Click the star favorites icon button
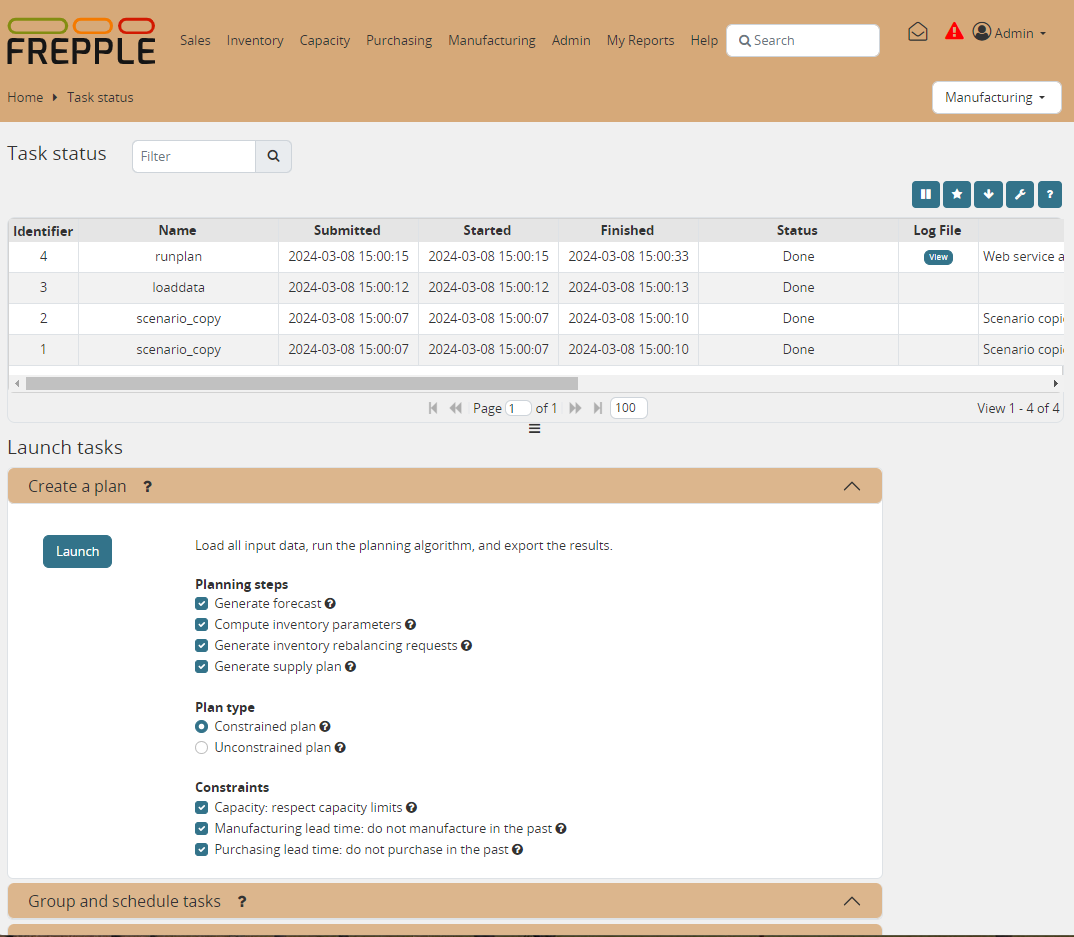The height and width of the screenshot is (937, 1074). click(957, 194)
